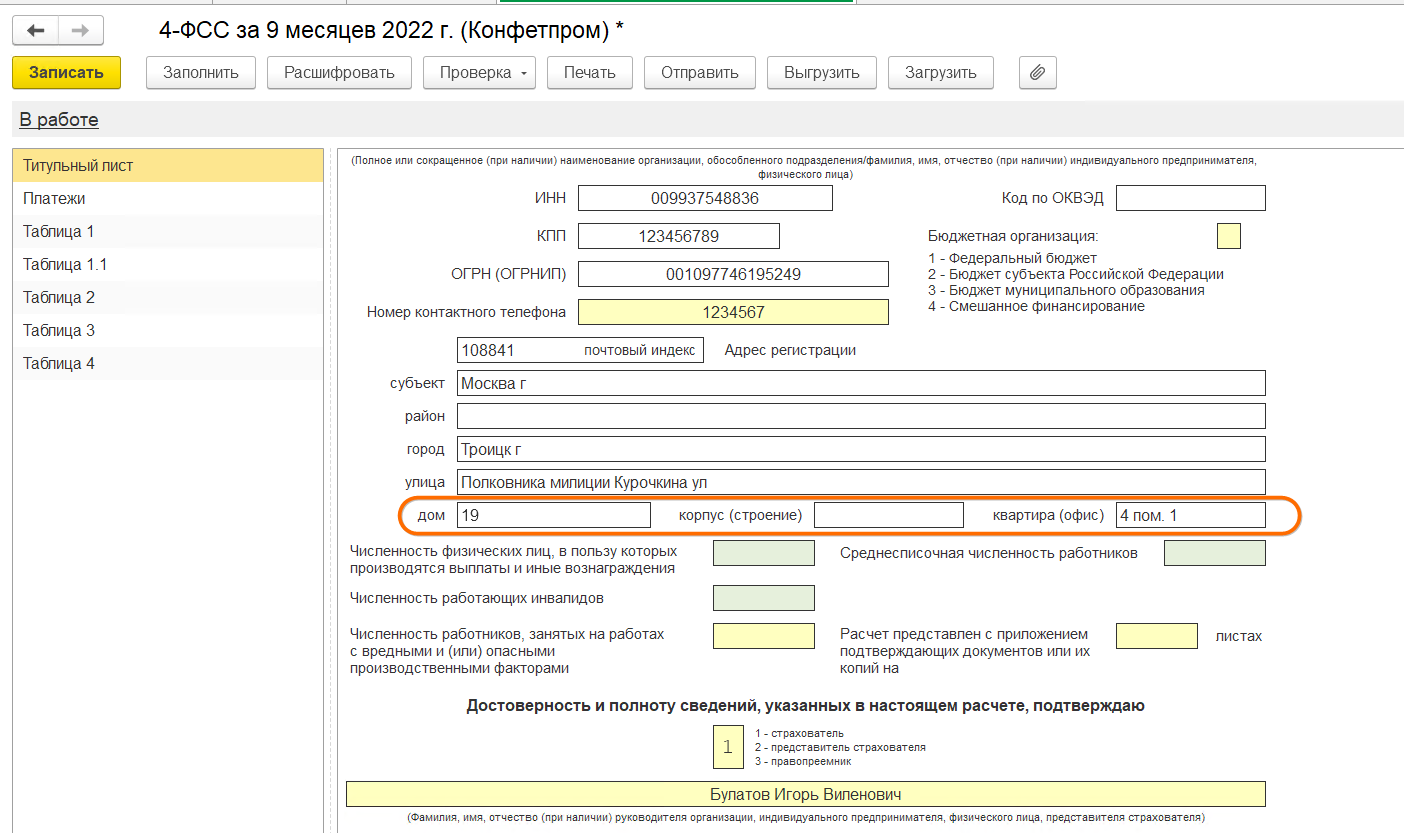Viewport: 1404px width, 833px height.
Task: Click the ИНН field with 009937548836
Action: coord(705,198)
